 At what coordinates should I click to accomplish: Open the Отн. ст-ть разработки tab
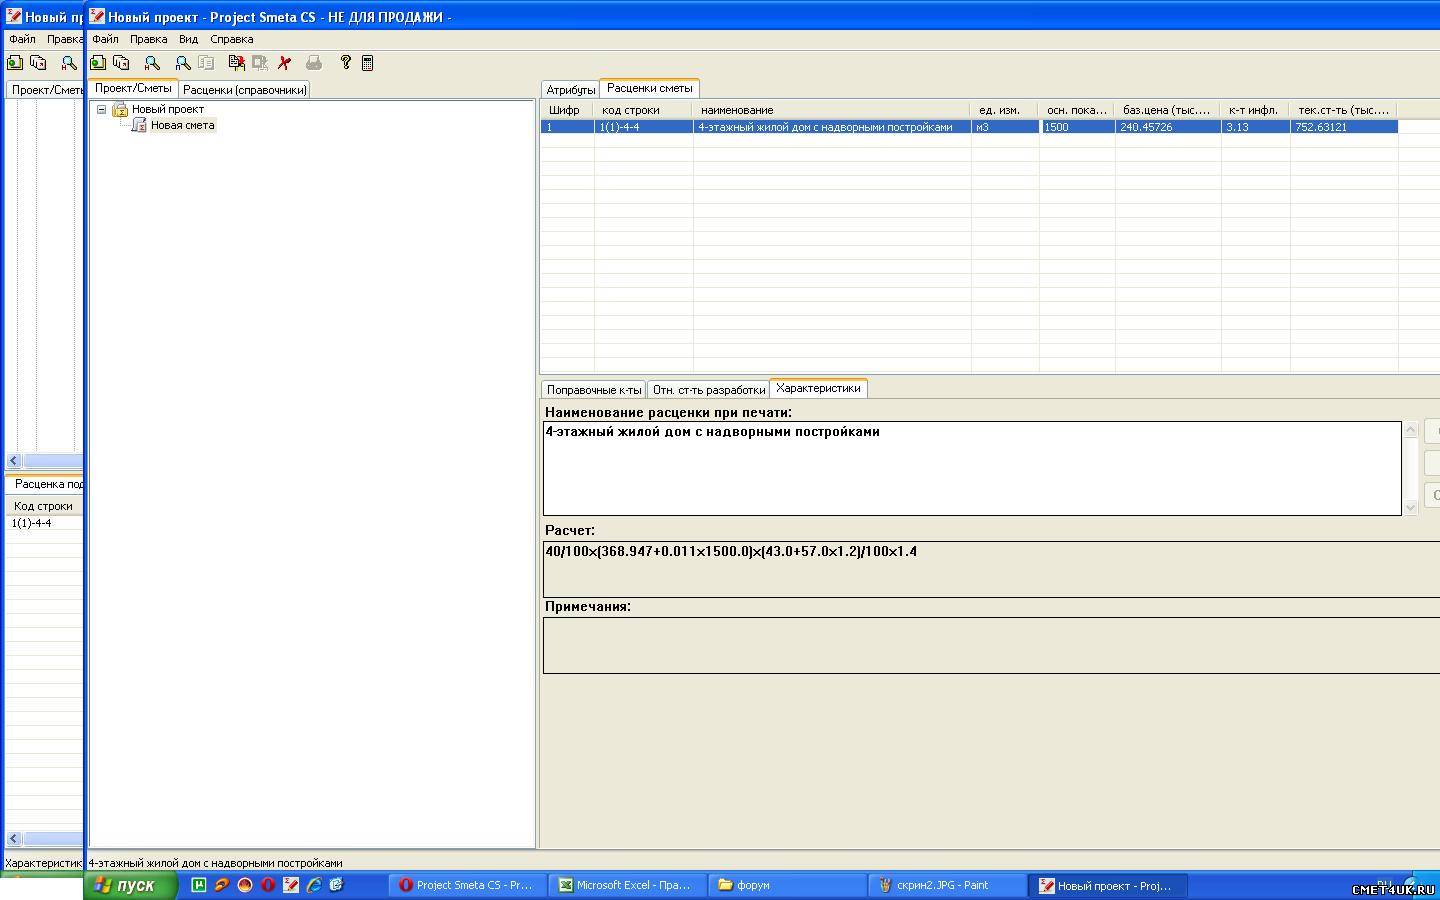[709, 389]
